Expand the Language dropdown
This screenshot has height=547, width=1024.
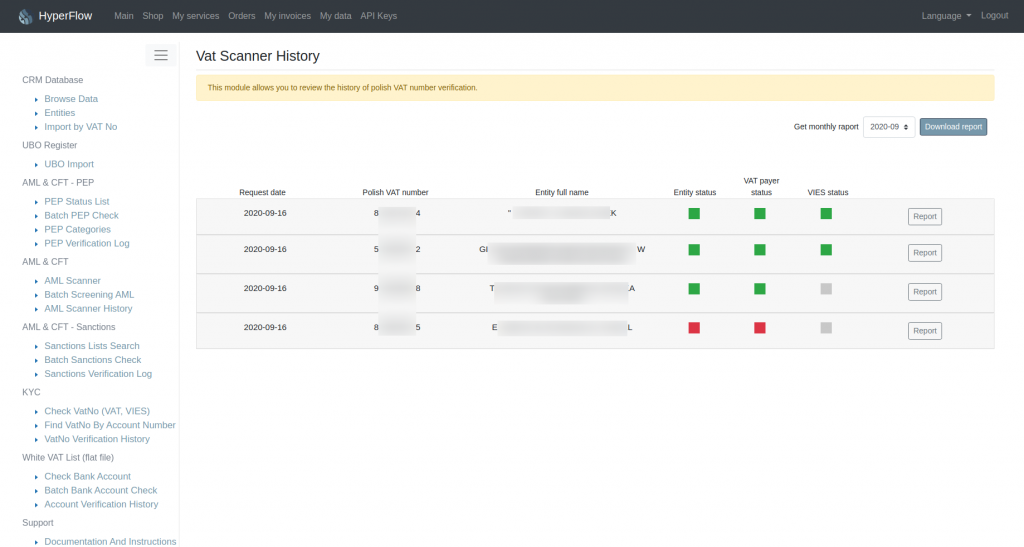click(x=946, y=16)
